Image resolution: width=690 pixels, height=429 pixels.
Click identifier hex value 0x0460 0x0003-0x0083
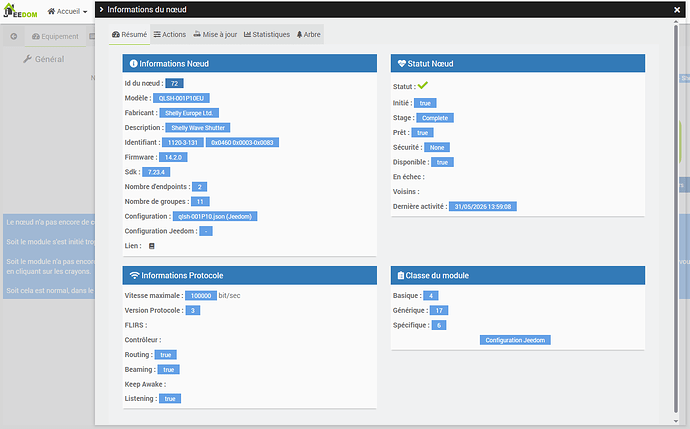click(x=242, y=143)
